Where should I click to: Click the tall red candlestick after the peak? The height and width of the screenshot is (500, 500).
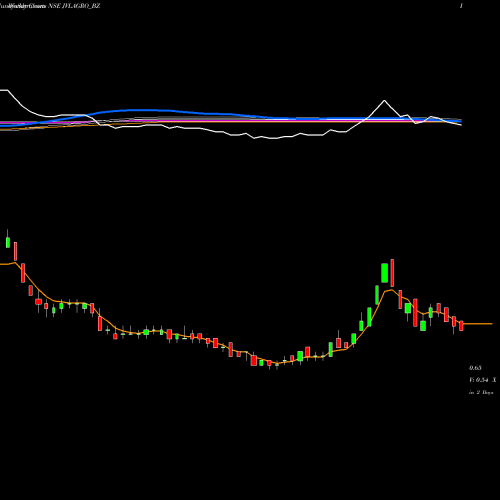point(392,273)
